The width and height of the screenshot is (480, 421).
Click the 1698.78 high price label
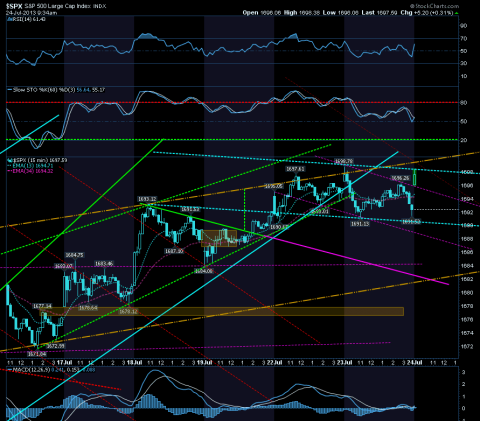344,161
